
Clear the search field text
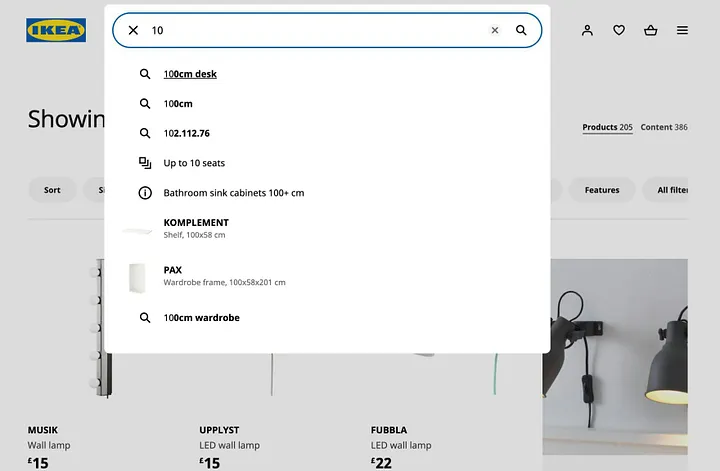click(x=494, y=30)
